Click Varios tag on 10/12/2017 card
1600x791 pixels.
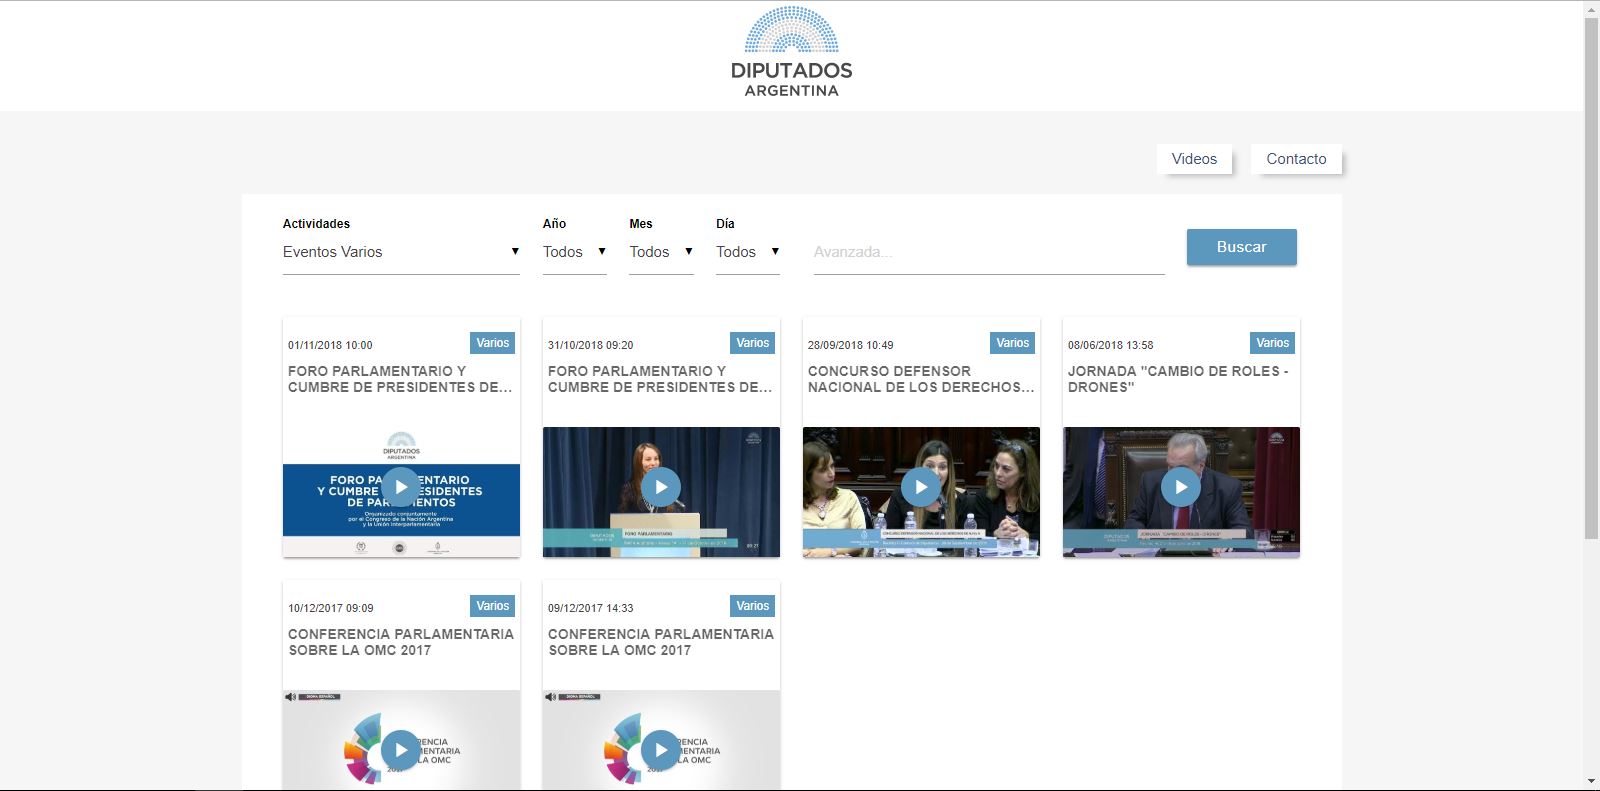click(493, 606)
